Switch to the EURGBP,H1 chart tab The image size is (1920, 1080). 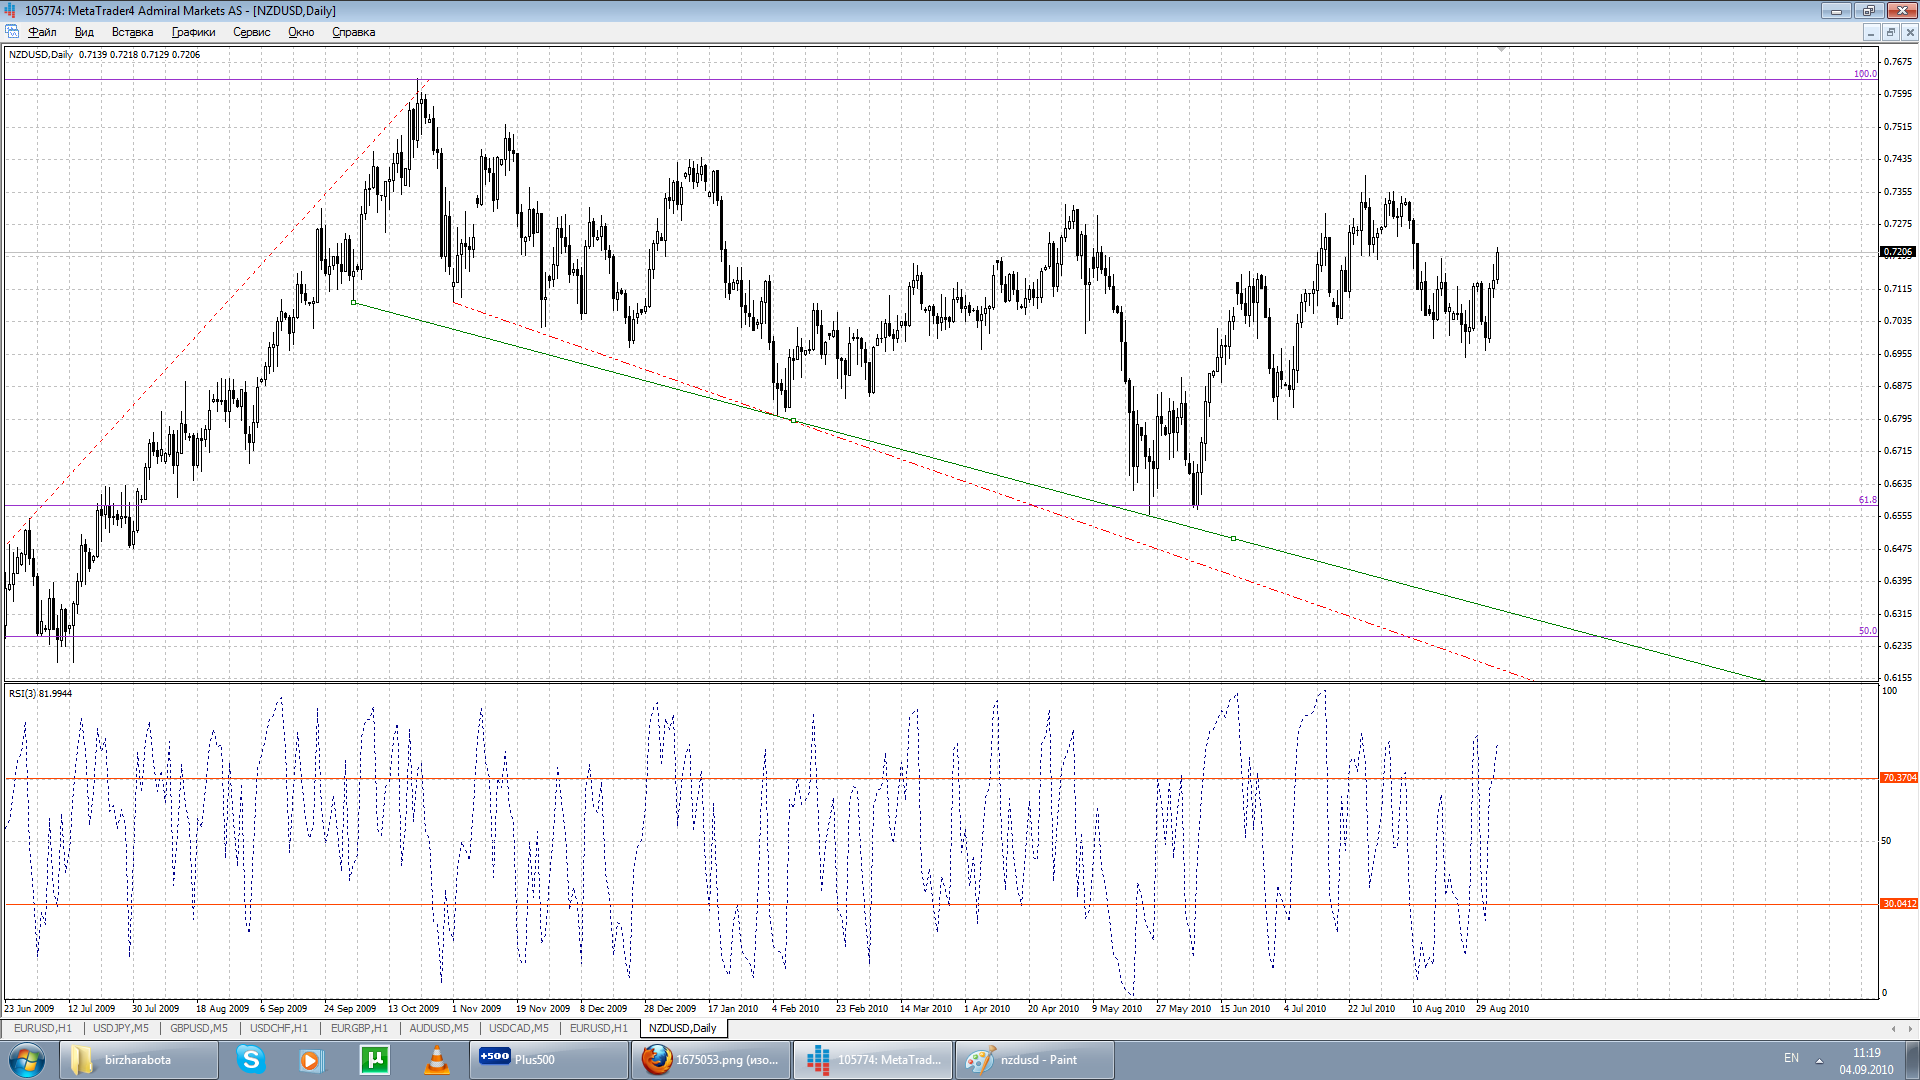[359, 1028]
